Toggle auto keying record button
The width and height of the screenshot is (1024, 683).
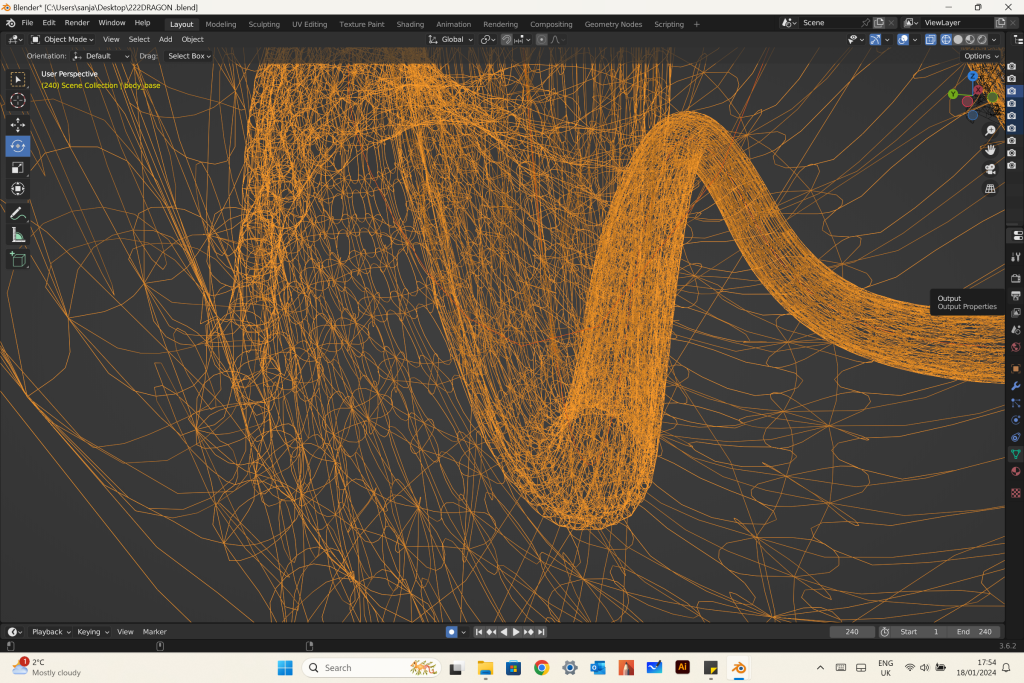click(451, 632)
